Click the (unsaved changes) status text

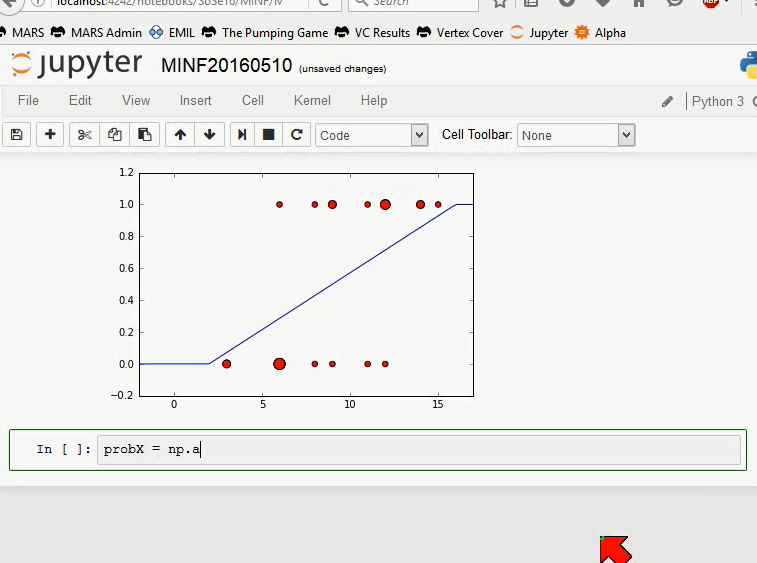[342, 69]
